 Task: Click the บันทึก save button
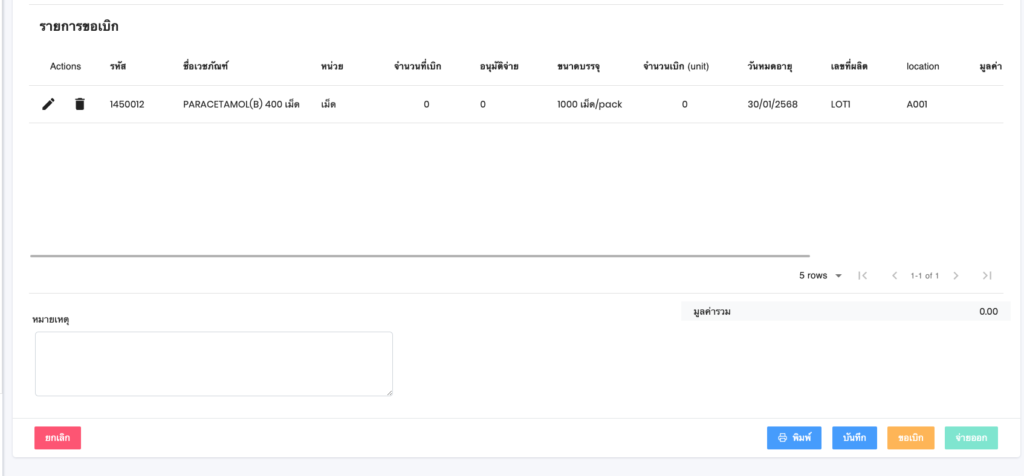pyautogui.click(x=854, y=437)
